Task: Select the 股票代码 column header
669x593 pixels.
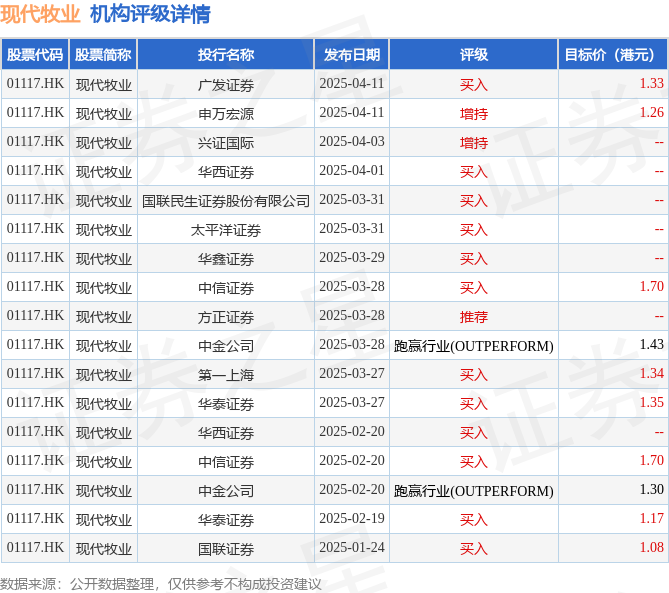Action: tap(35, 55)
